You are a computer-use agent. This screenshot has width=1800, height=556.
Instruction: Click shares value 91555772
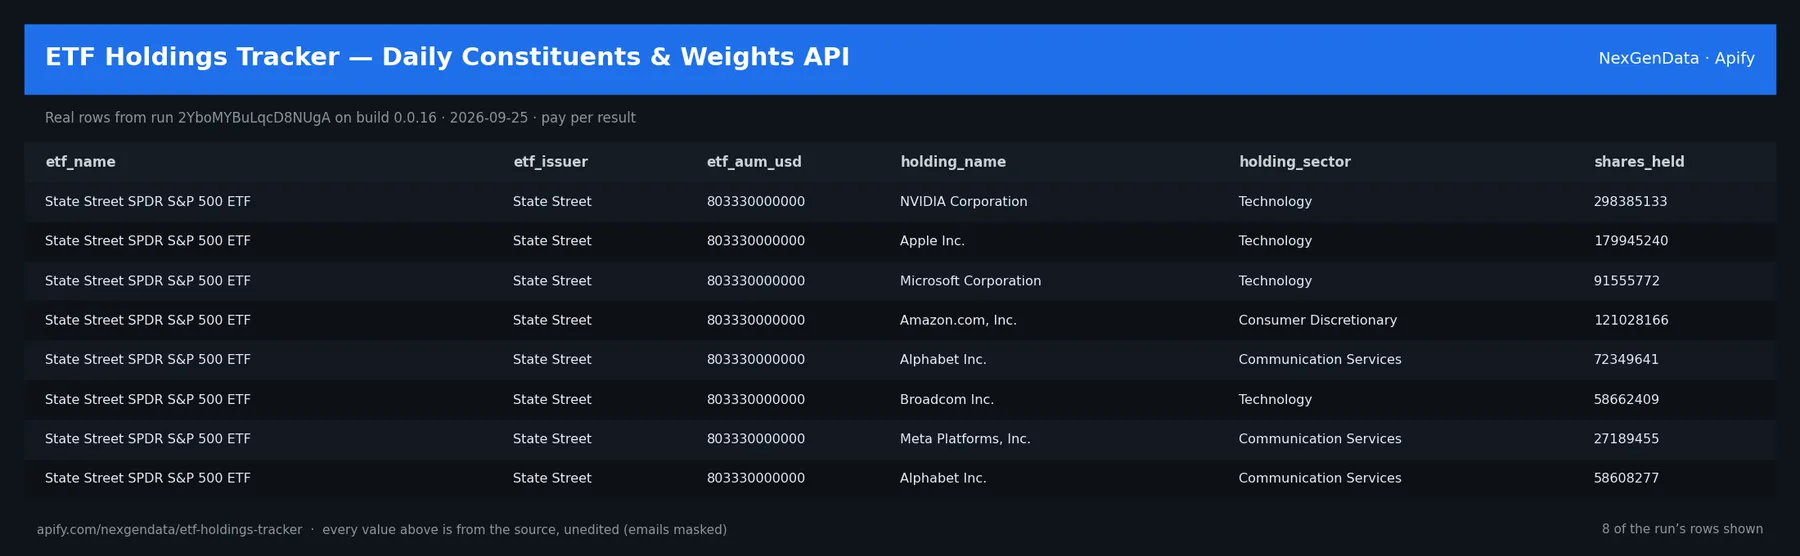tap(1626, 281)
